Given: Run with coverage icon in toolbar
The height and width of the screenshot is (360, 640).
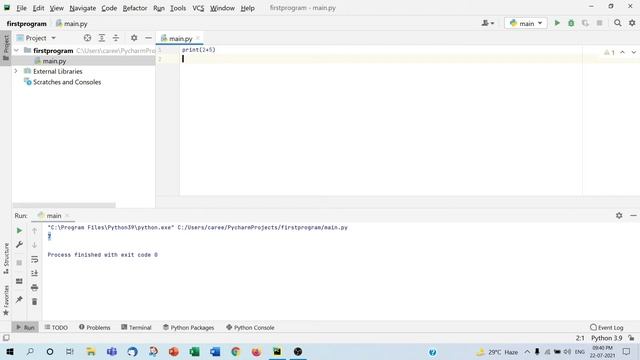Looking at the screenshot, I should coord(585,23).
